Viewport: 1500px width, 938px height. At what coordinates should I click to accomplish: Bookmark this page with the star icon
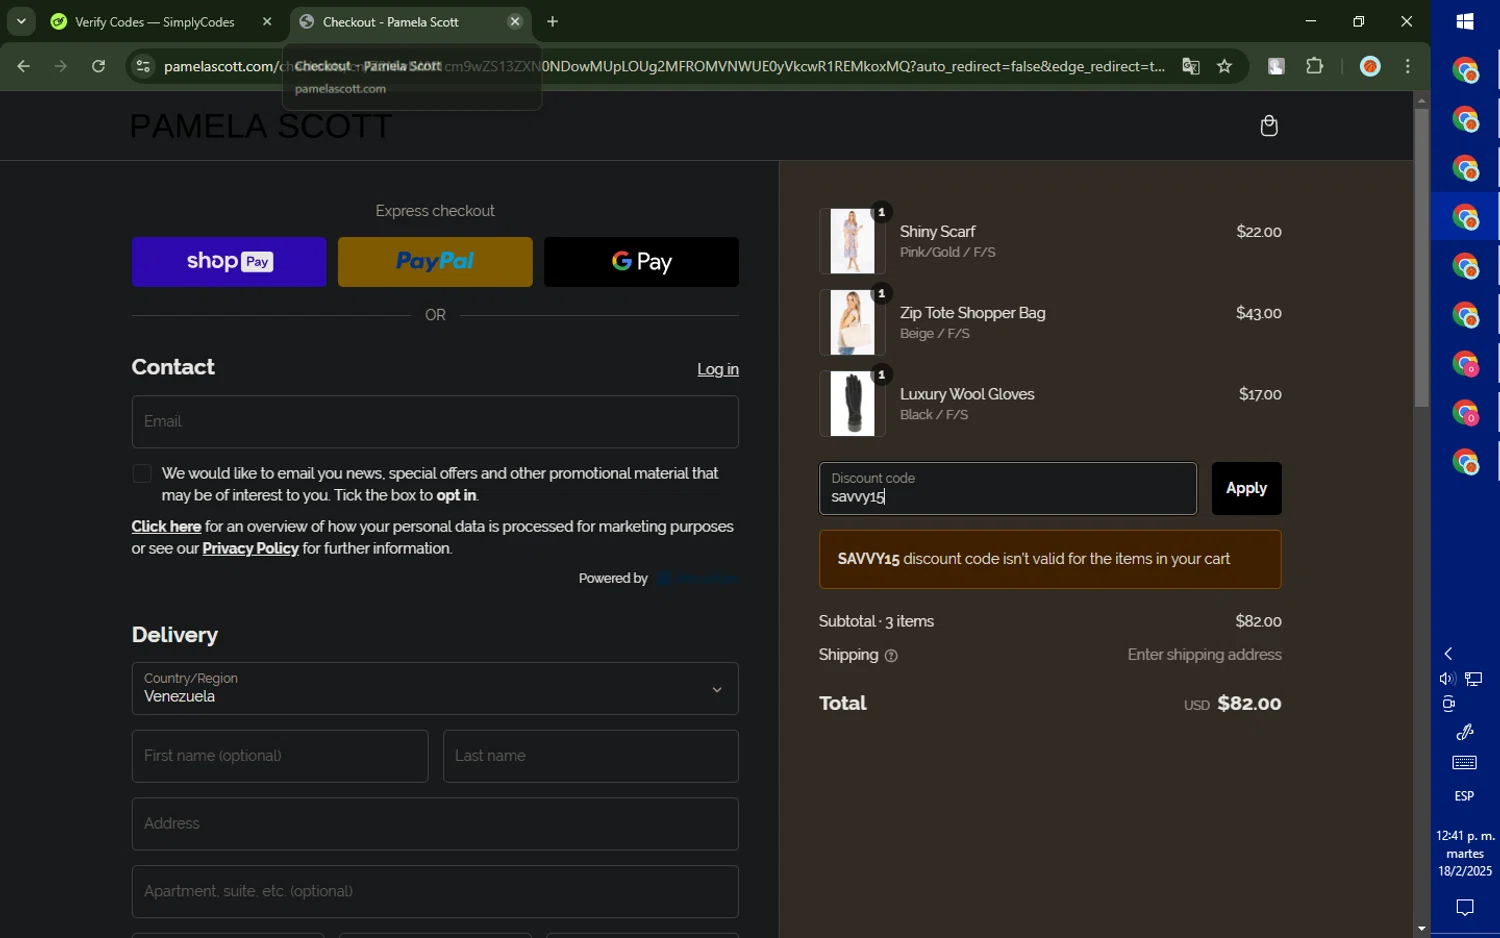pos(1224,66)
